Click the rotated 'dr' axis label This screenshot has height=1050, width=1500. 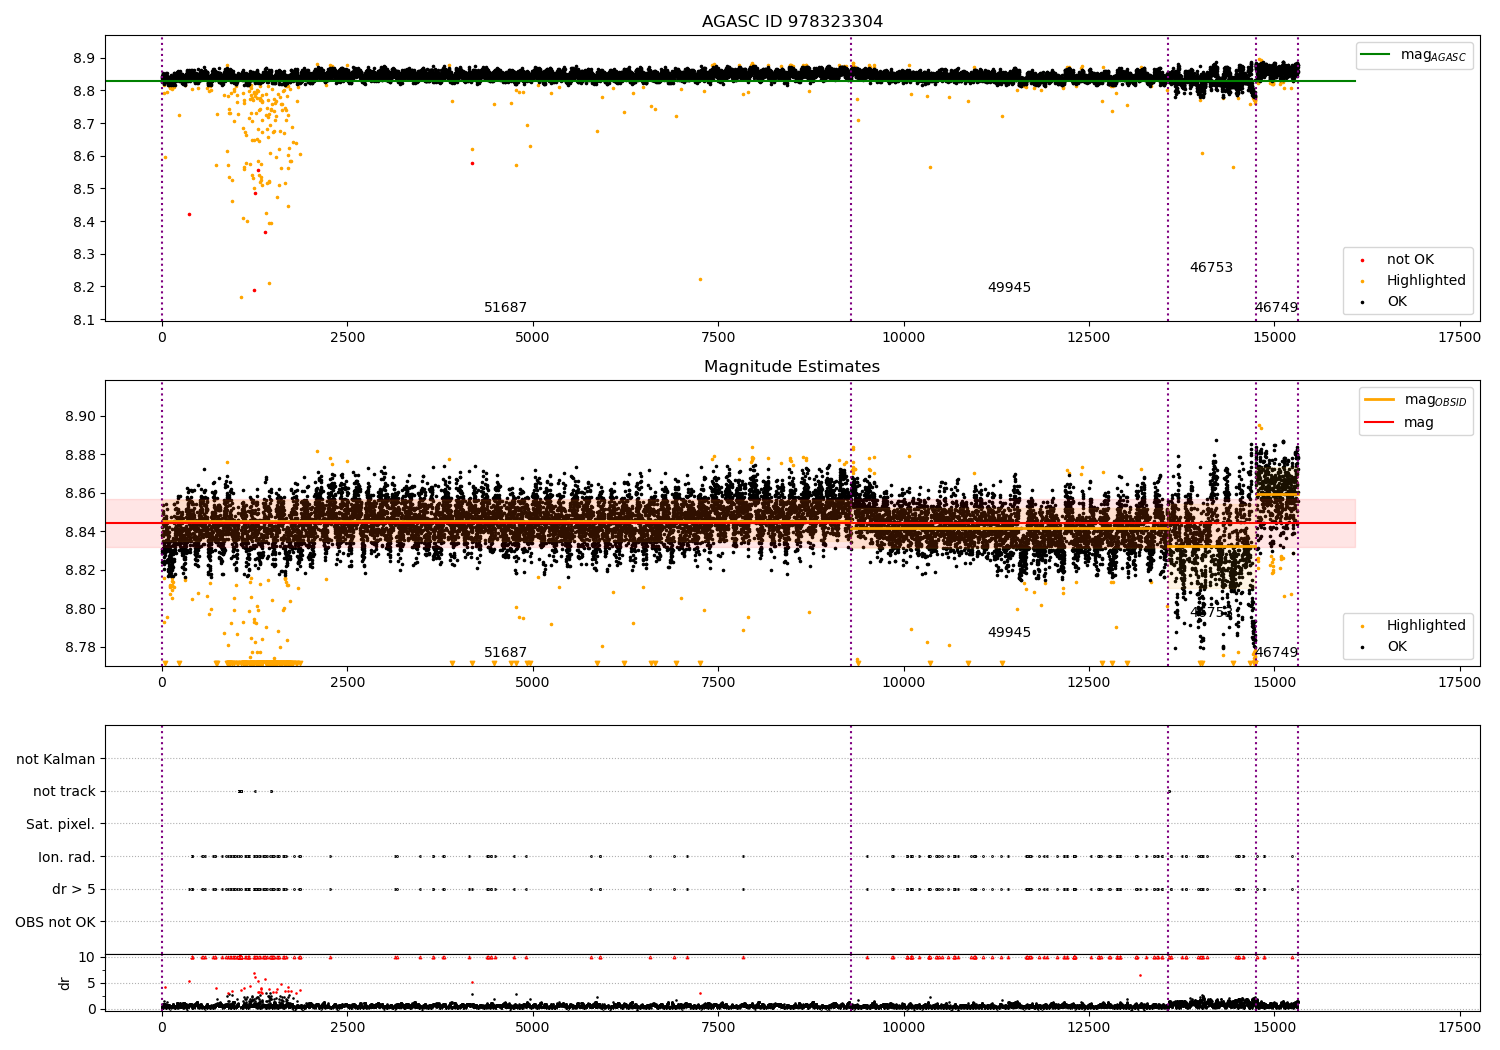pos(65,983)
